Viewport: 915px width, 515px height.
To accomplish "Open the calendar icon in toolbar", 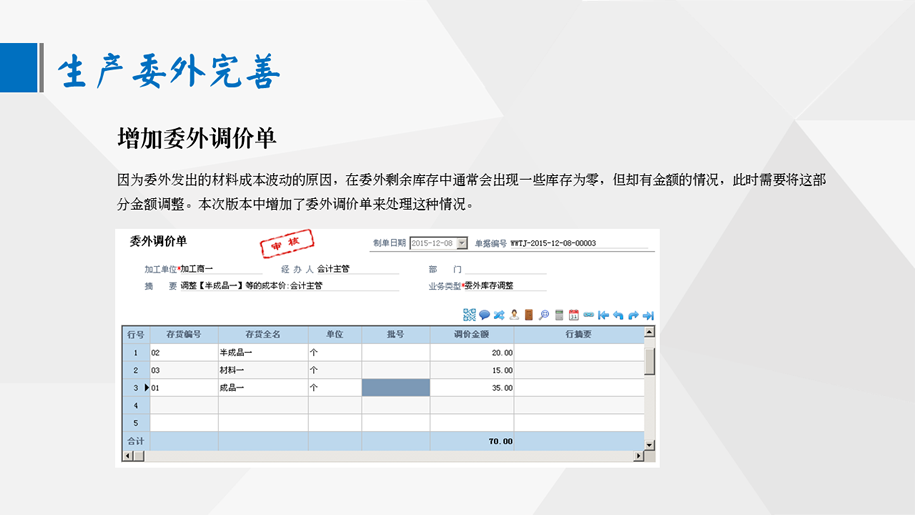I will pyautogui.click(x=574, y=315).
